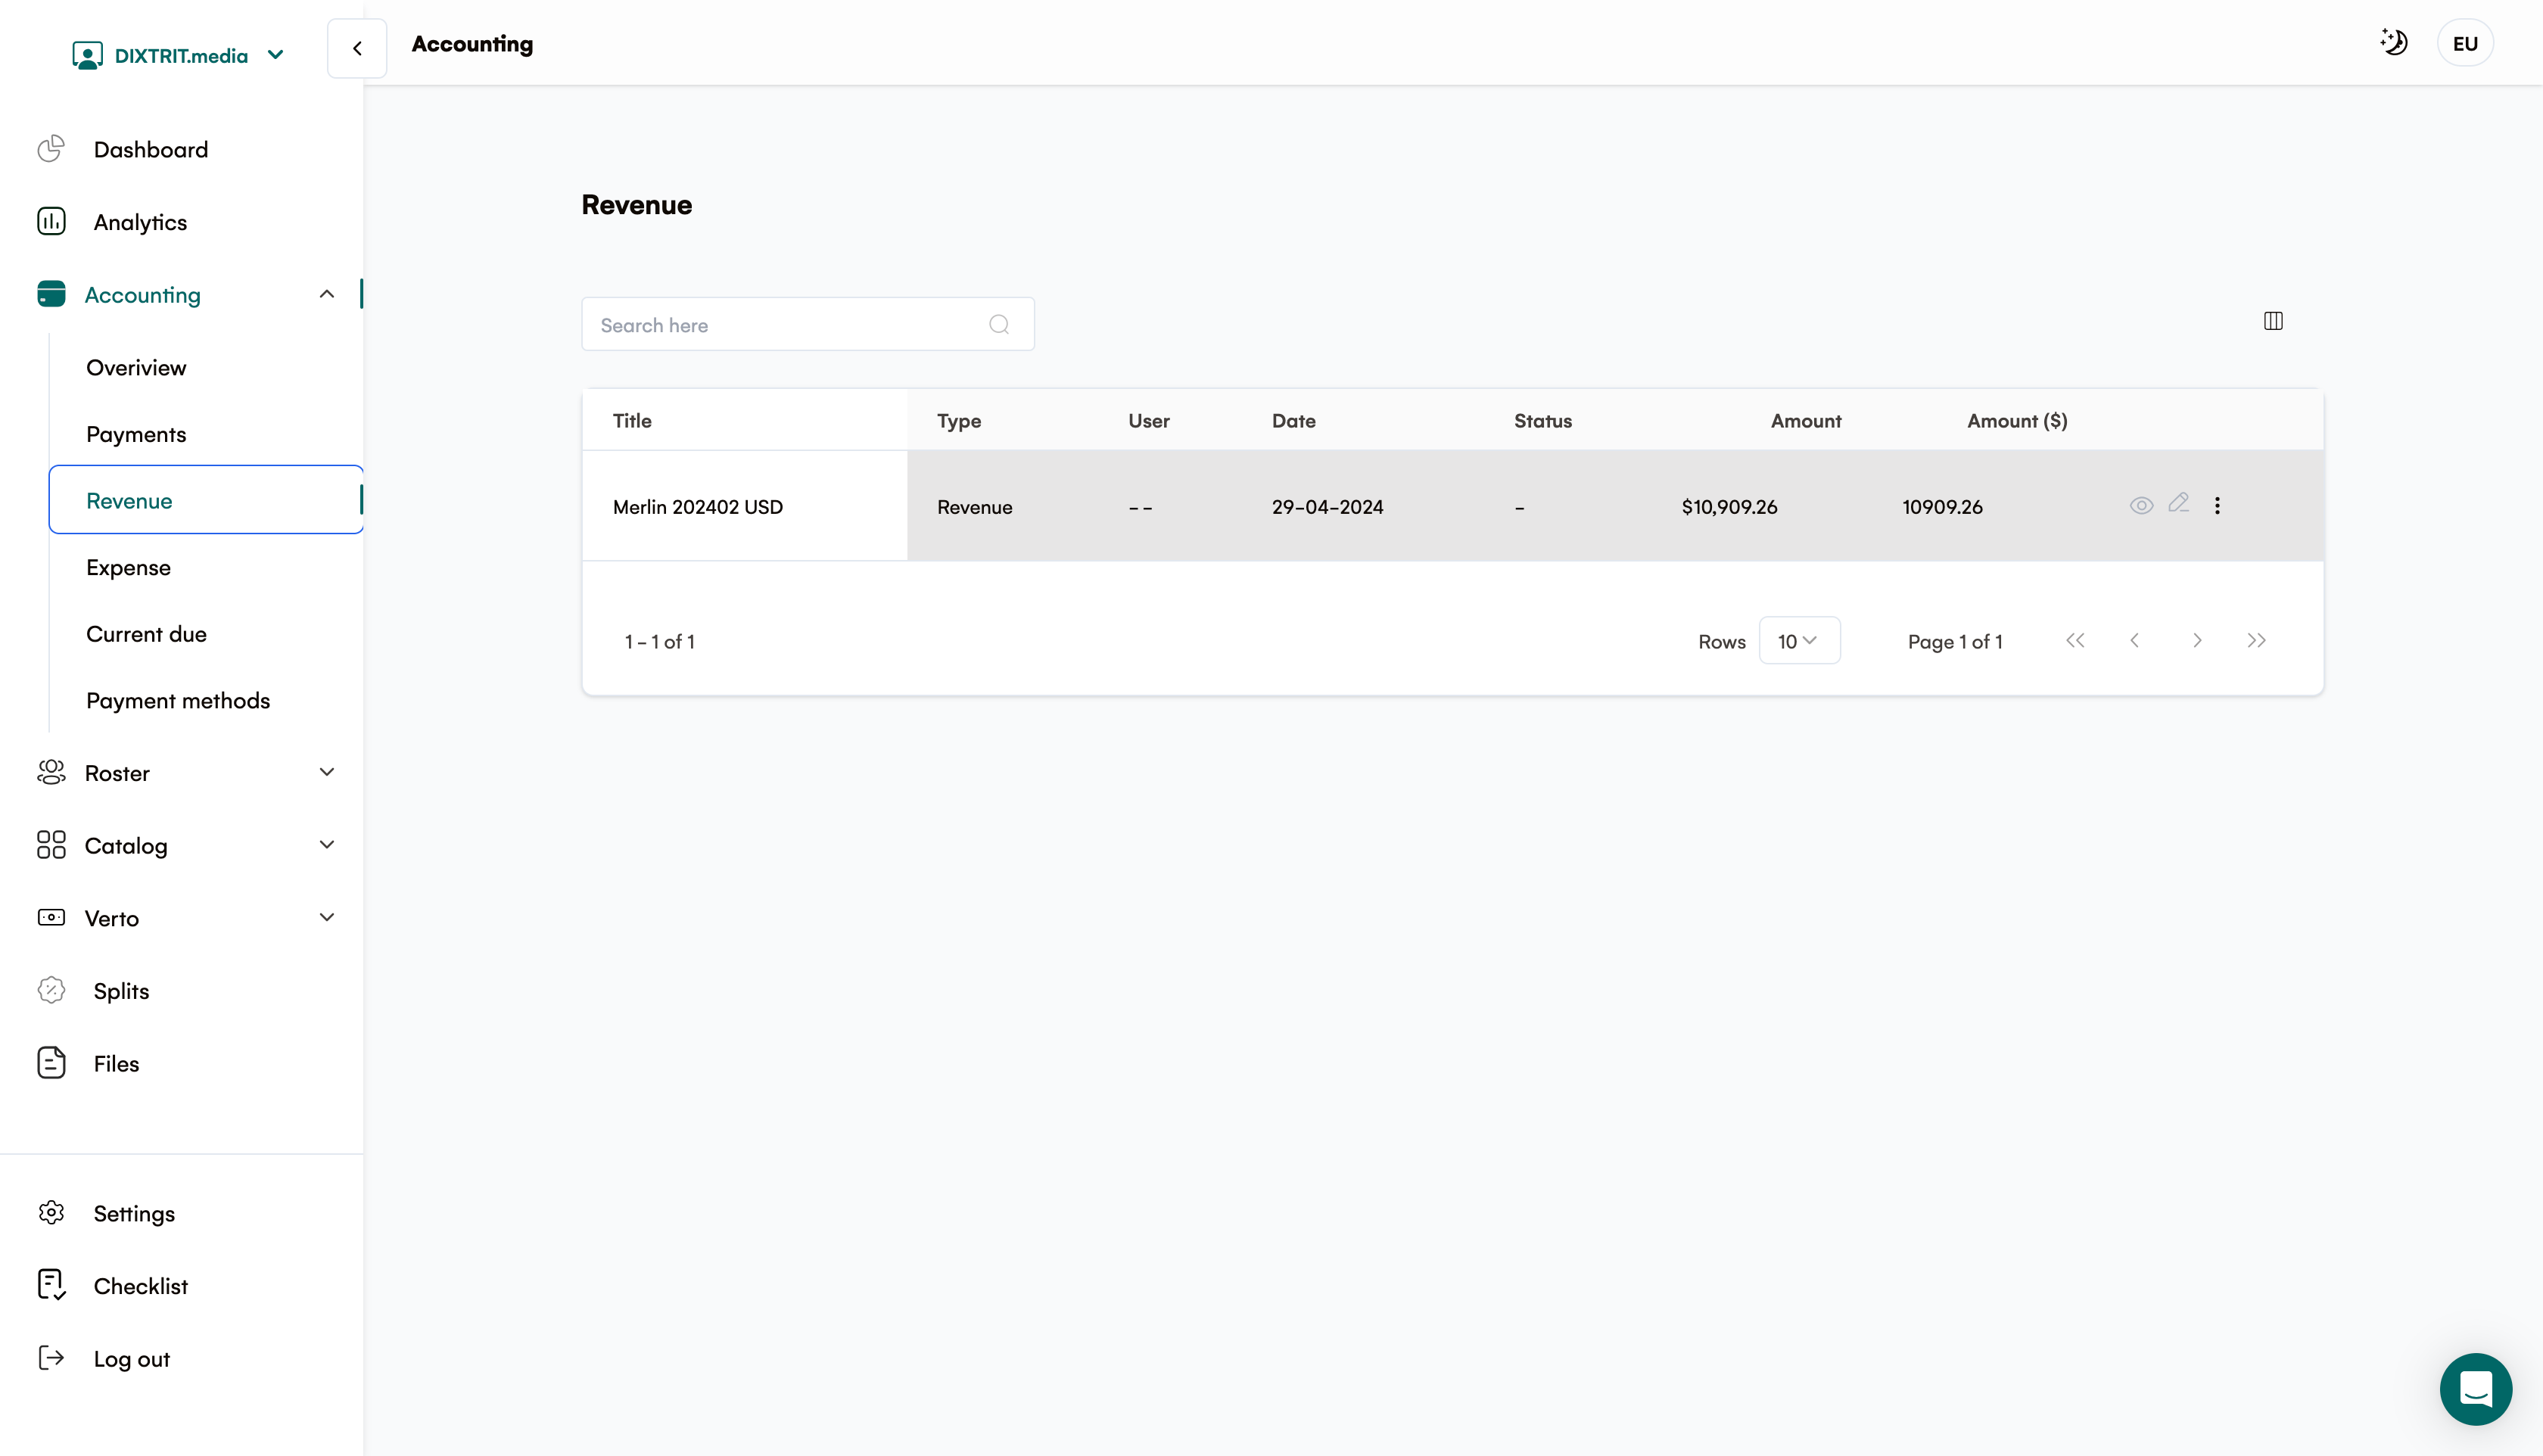Open the Payment methods submenu item
Screen dimensions: 2543x1456
click(x=178, y=700)
